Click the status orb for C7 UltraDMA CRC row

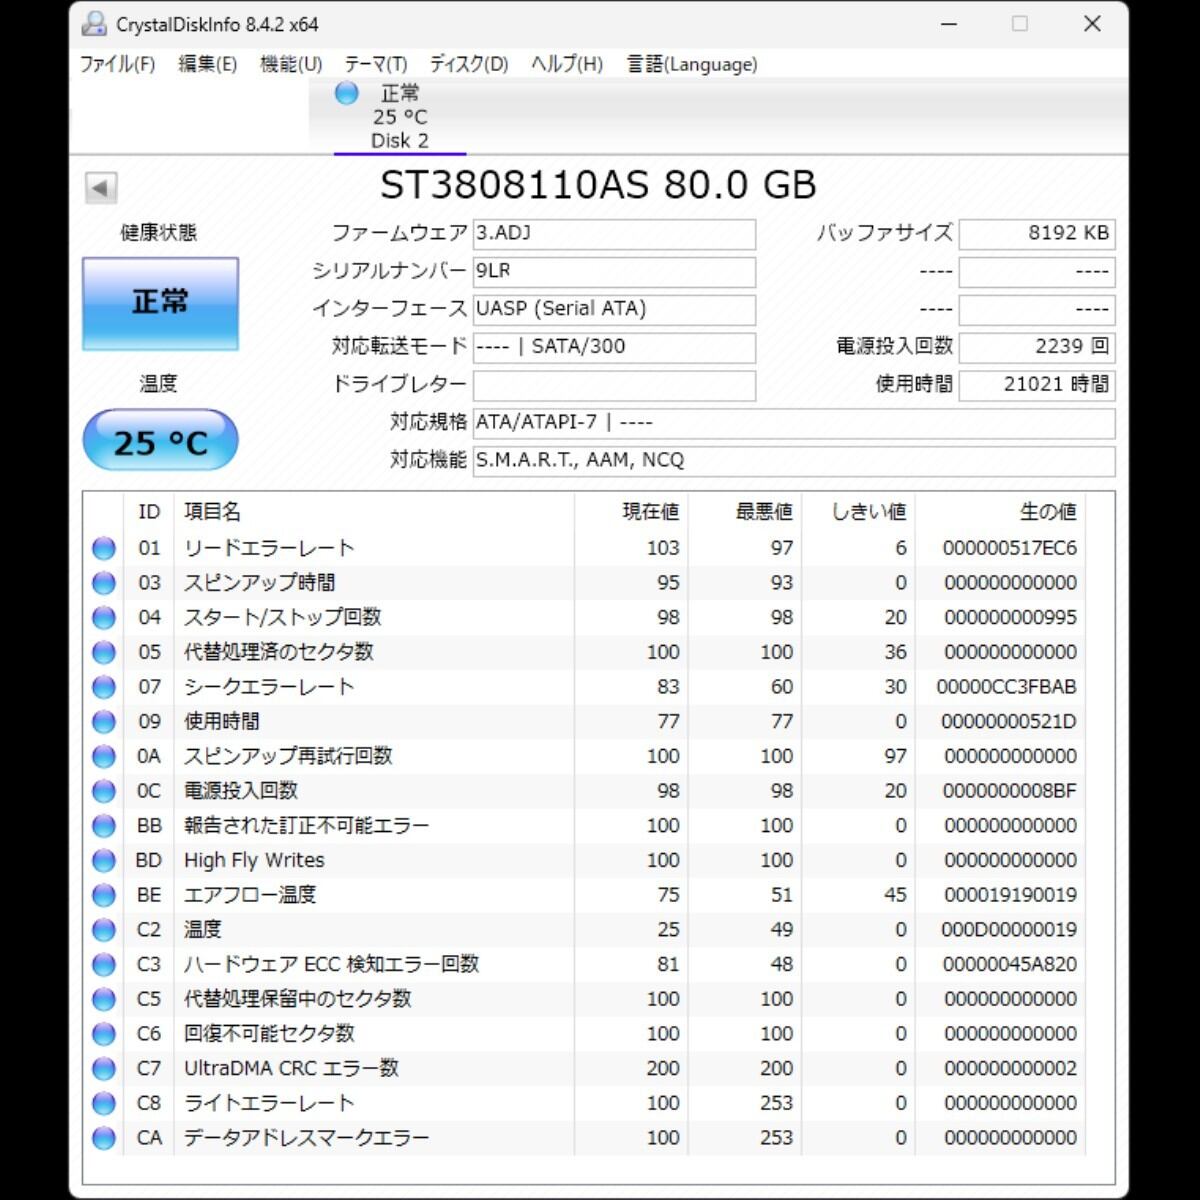(x=103, y=1068)
